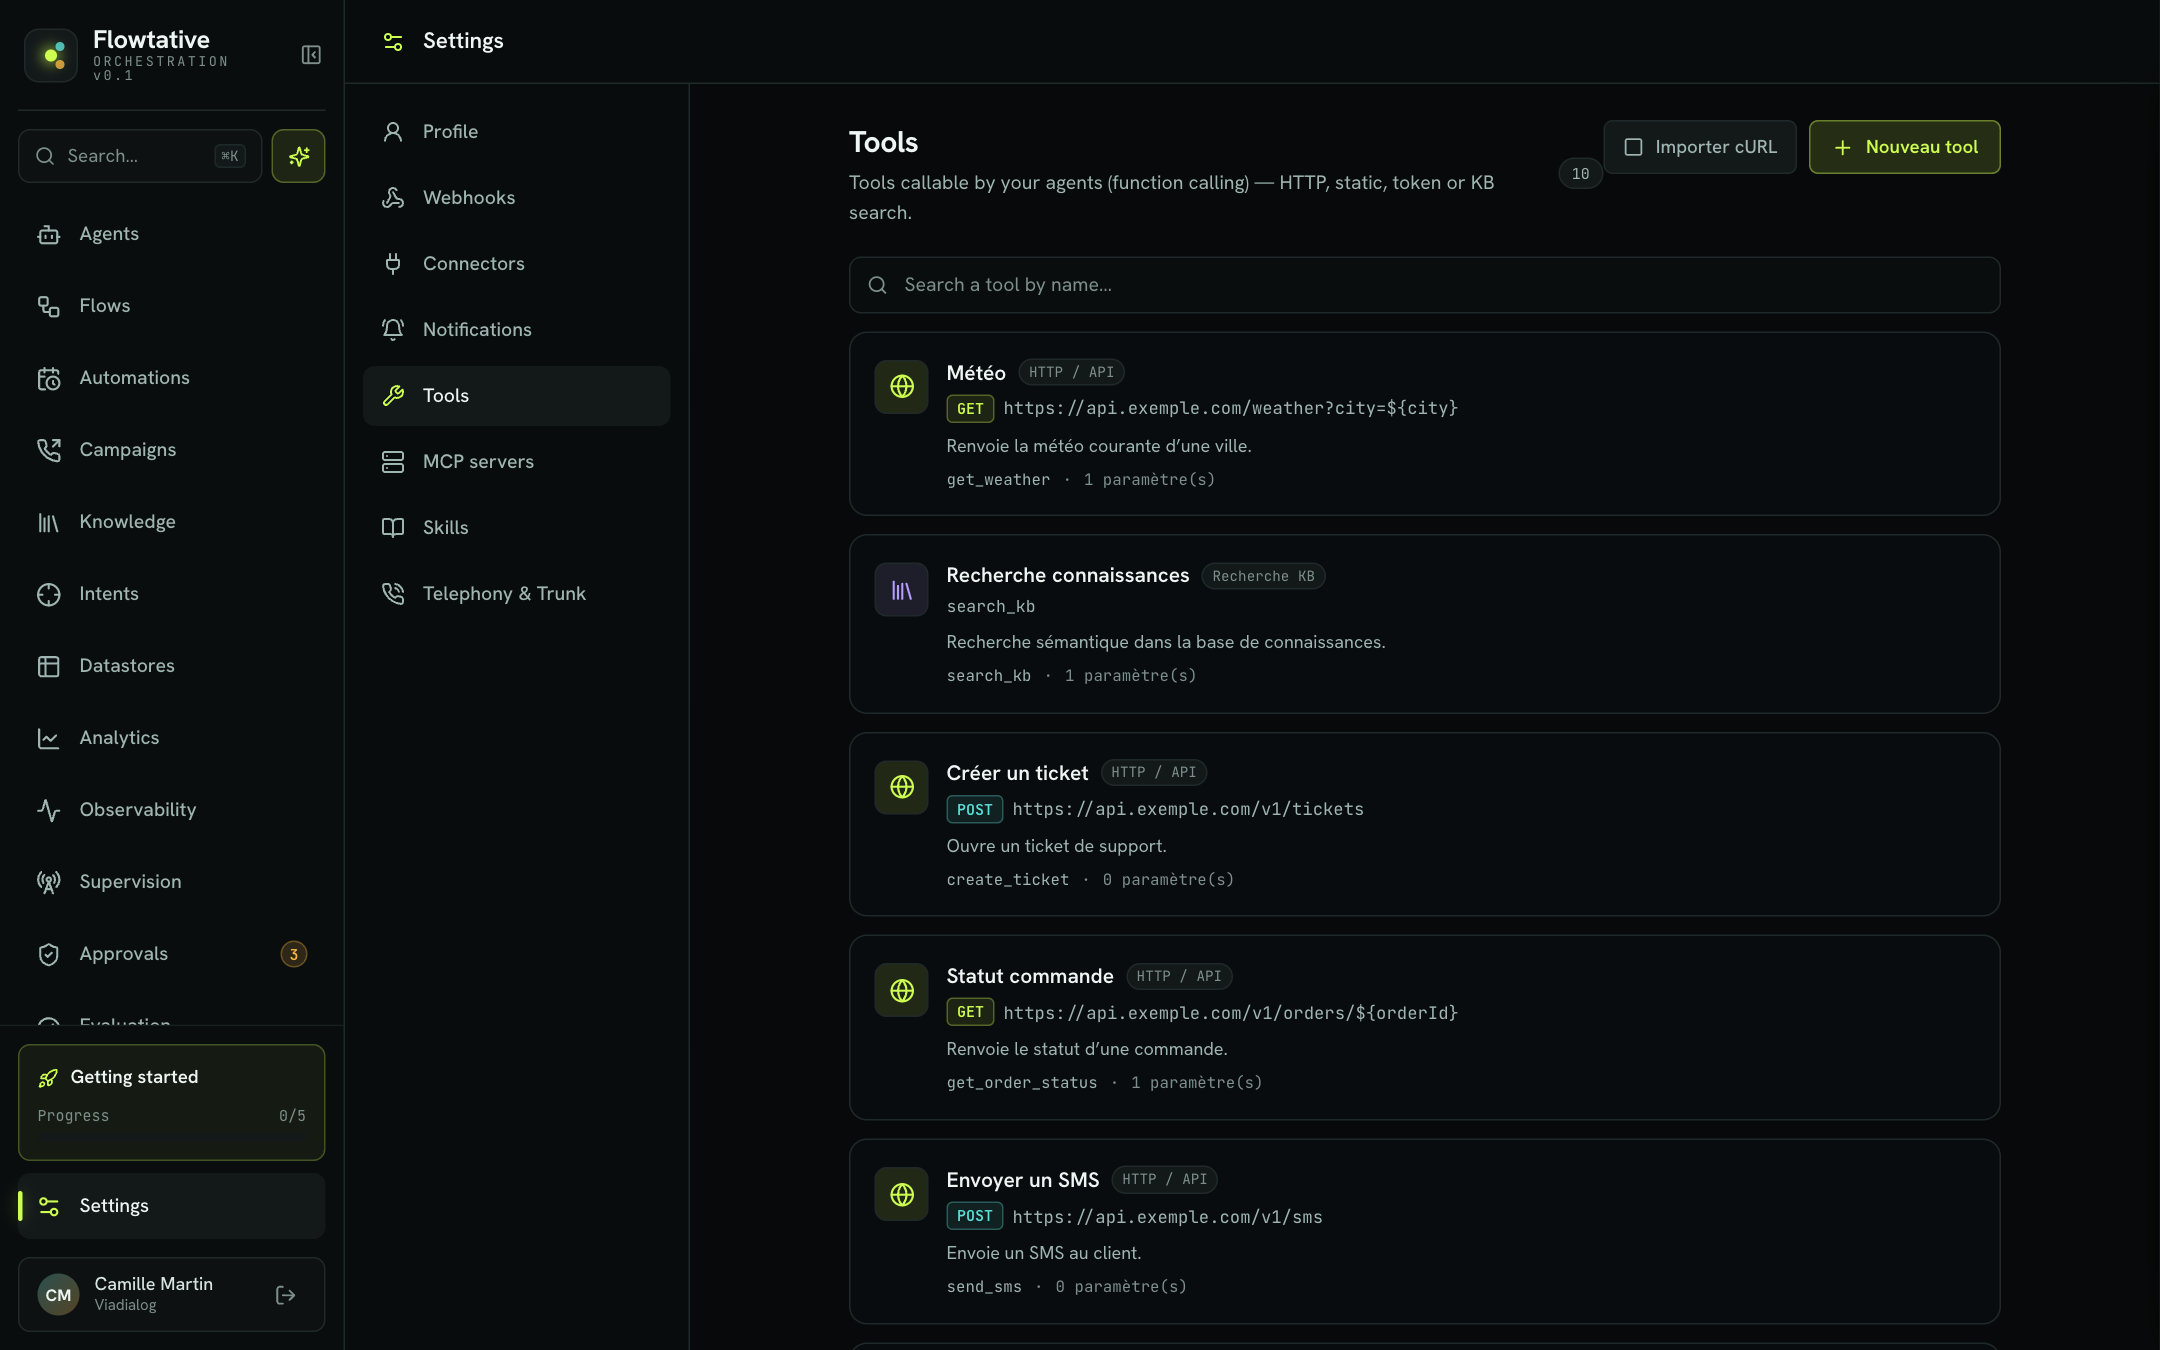Click the get_order_status function name
The height and width of the screenshot is (1350, 2160).
[x=1022, y=1083]
